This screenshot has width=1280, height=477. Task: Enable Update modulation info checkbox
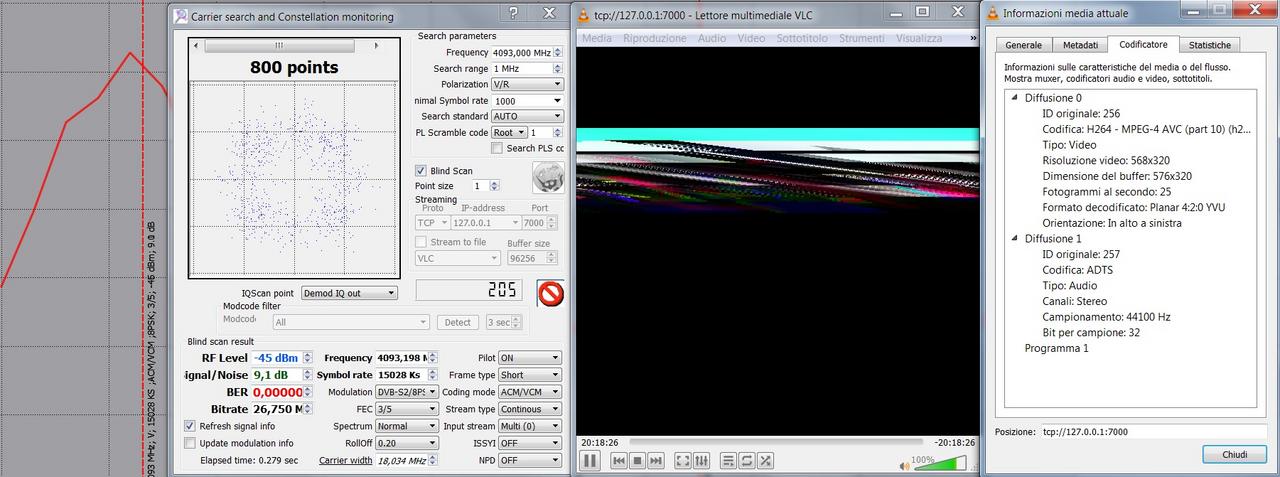[190, 443]
